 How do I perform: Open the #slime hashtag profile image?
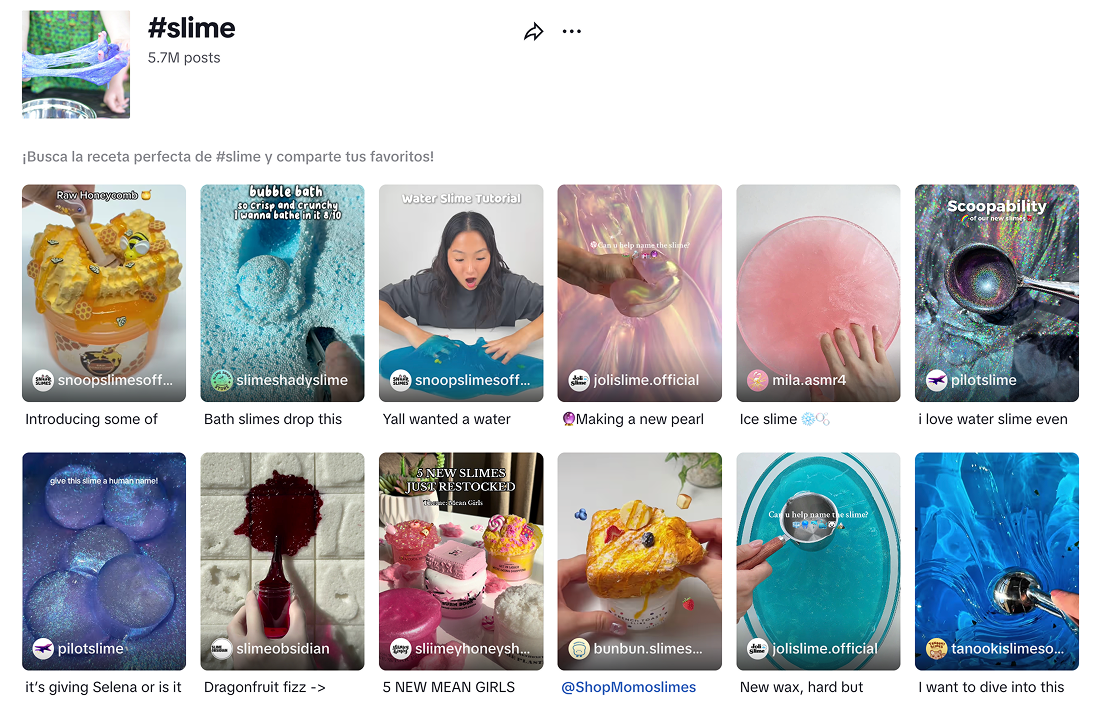[76, 64]
